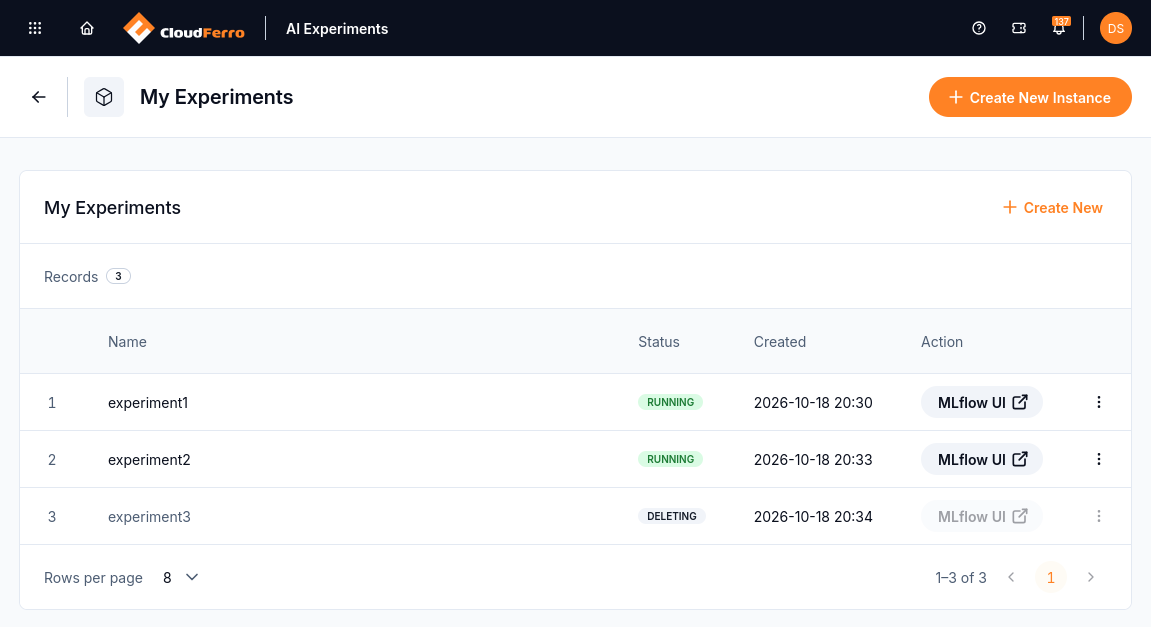Screen dimensions: 1151x627
Task: Click experiment2 name
Action: (149, 460)
